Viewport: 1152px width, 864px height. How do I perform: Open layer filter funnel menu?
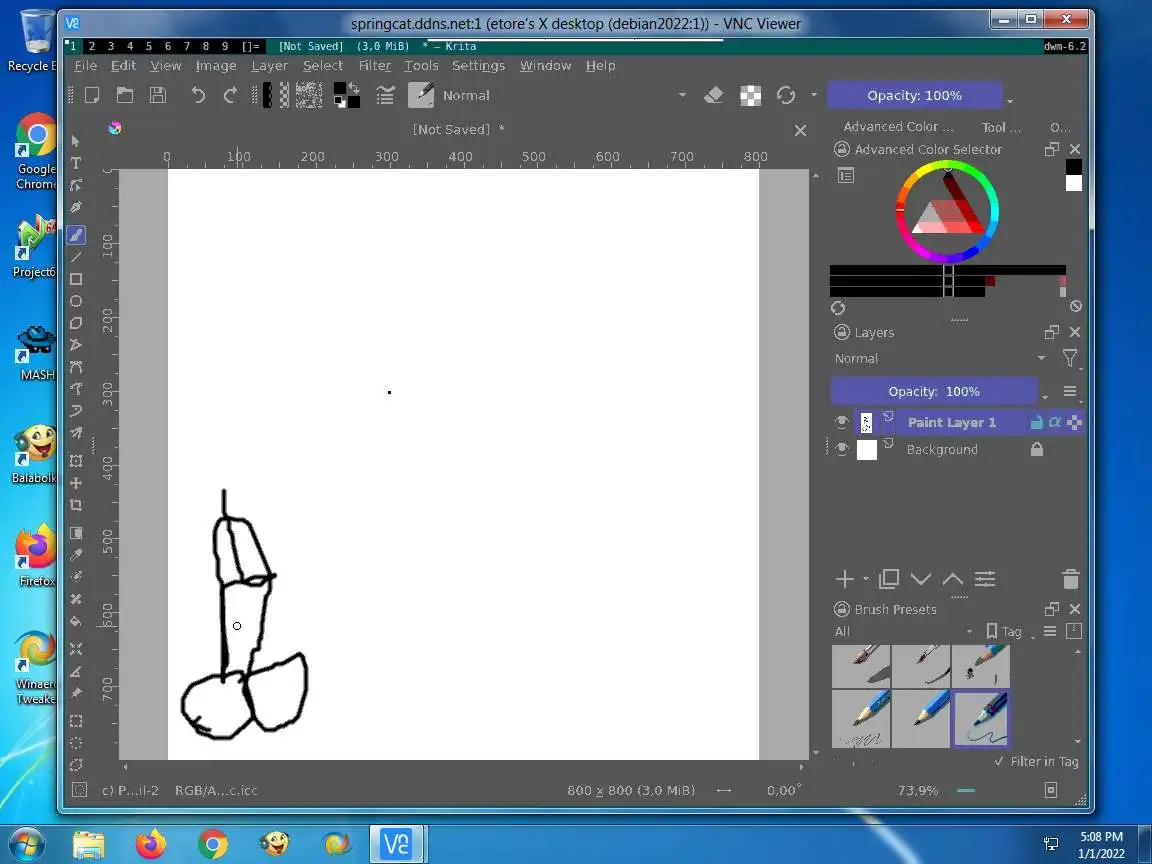(x=1070, y=359)
